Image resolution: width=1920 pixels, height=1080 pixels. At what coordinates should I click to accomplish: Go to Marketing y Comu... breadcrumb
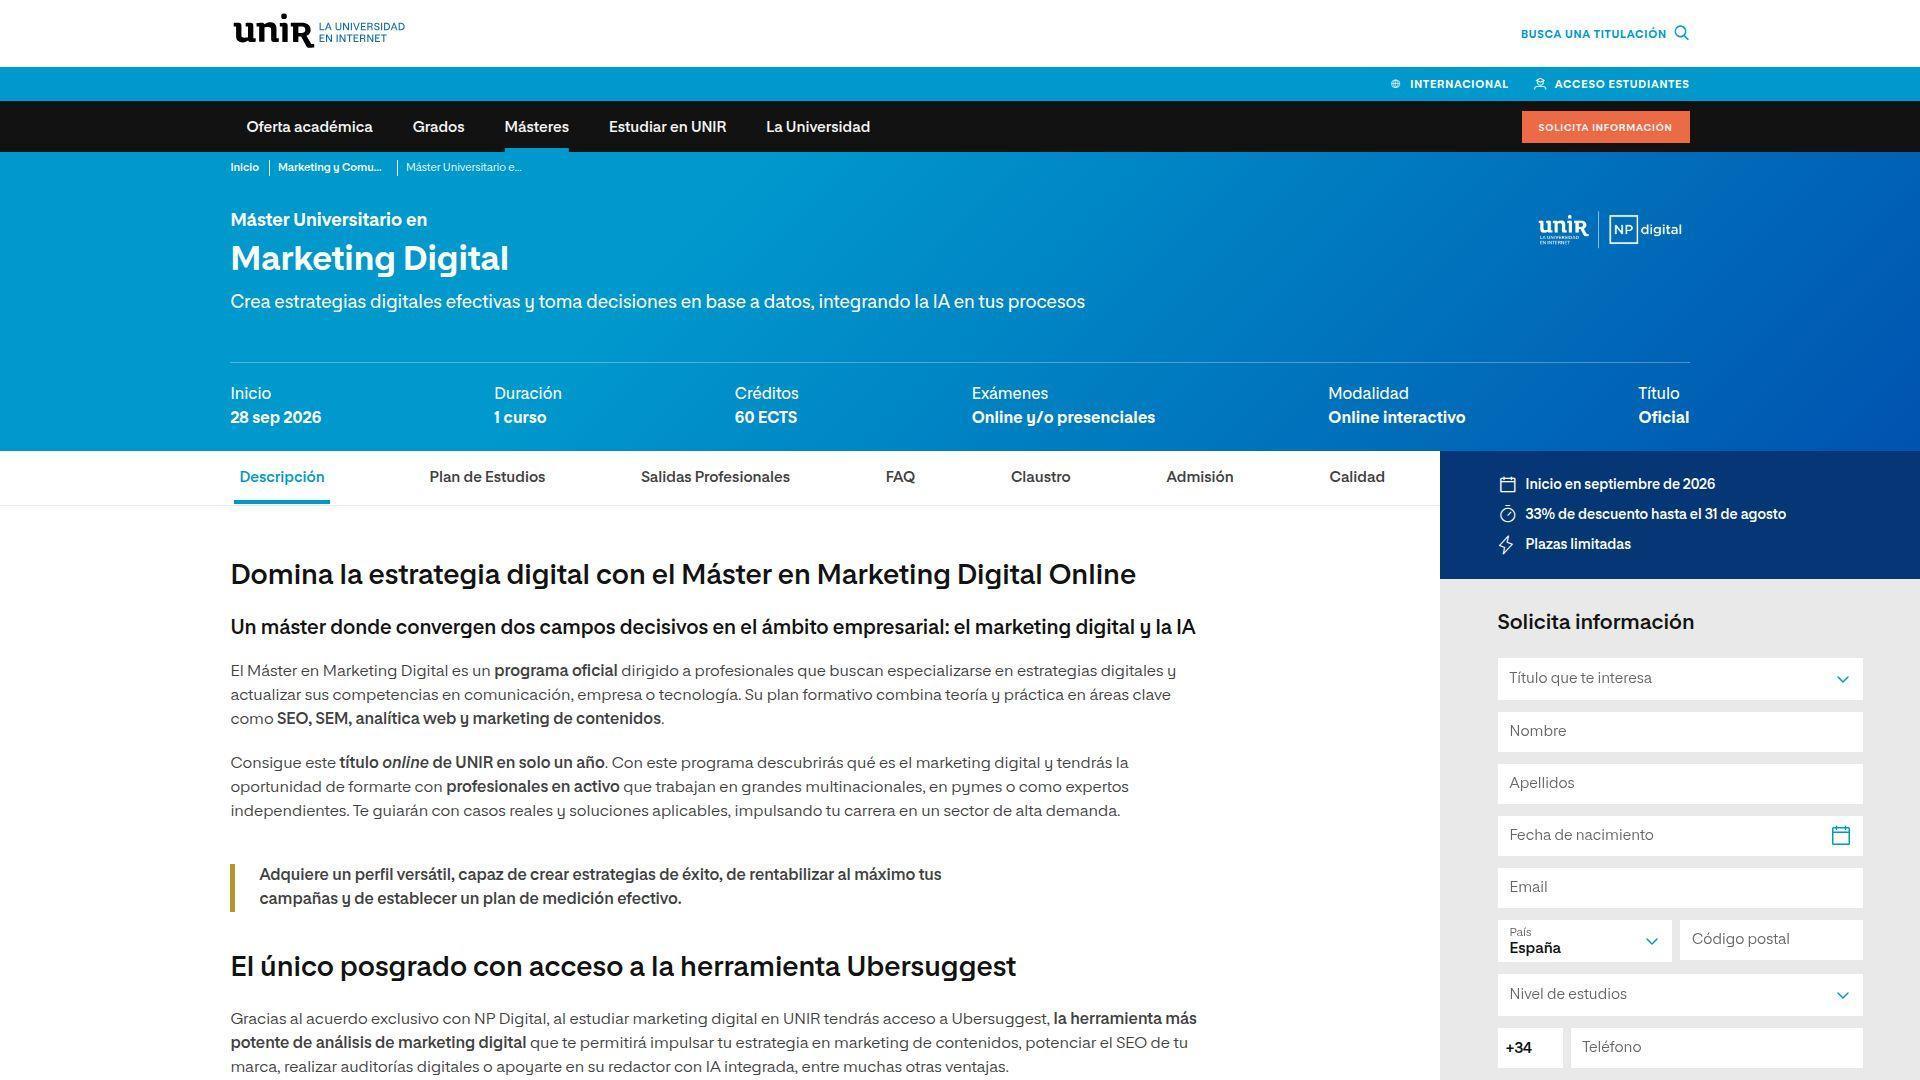tap(329, 167)
